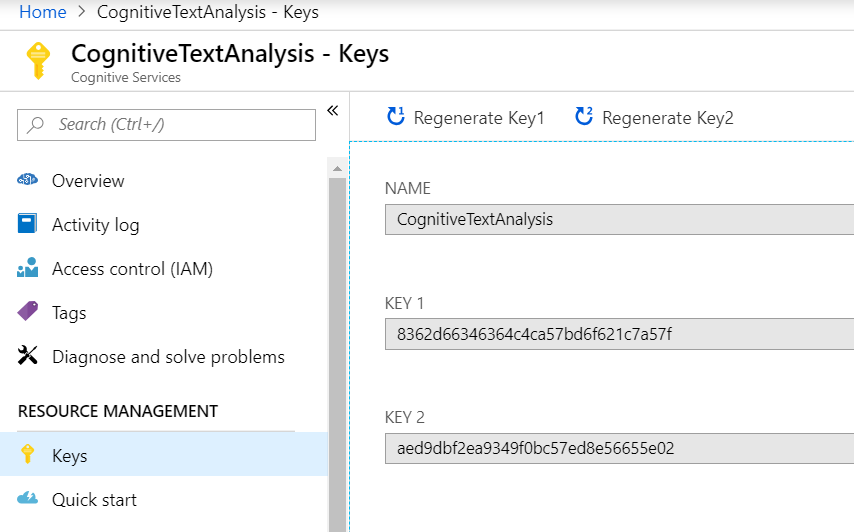Screen dimensions: 854x532
Task: Click the Access control (IAM) icon
Action: click(28, 269)
